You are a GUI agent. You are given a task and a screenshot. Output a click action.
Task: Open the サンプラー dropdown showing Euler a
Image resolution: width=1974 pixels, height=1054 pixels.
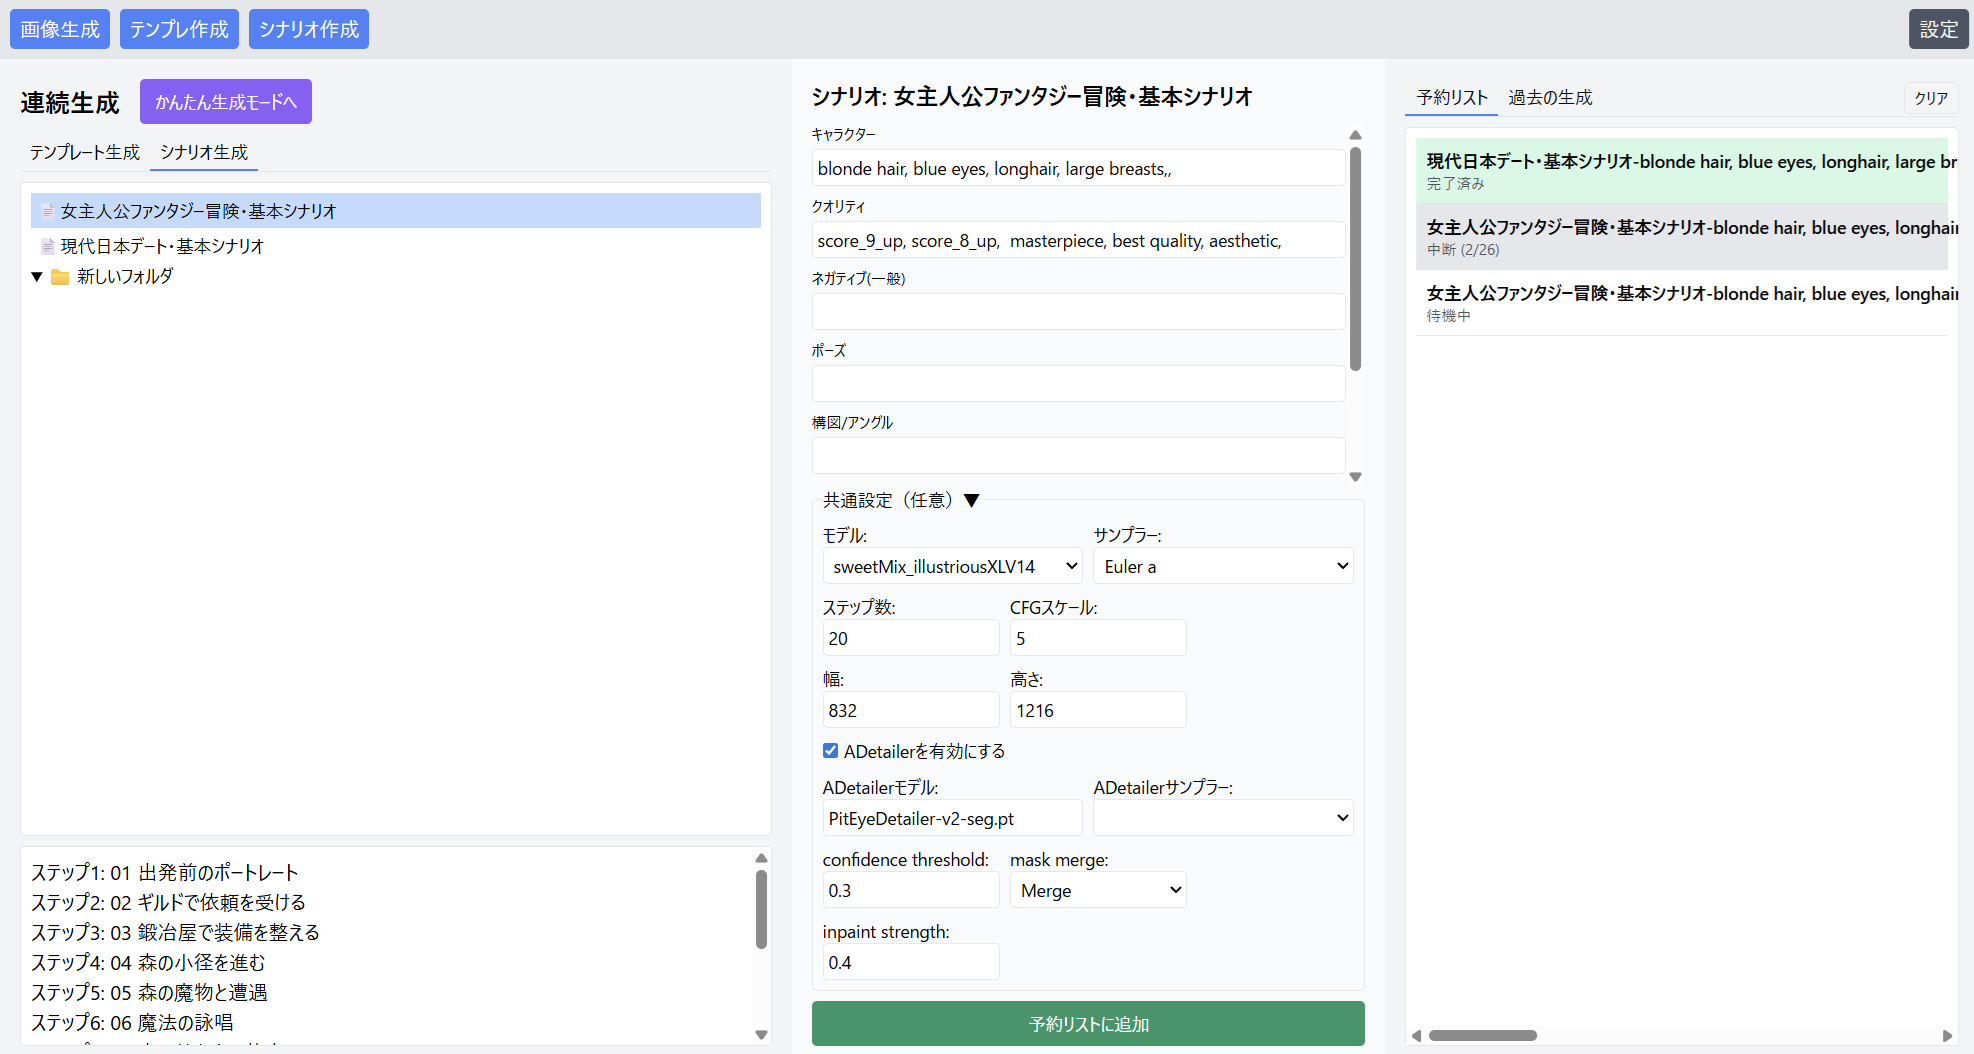click(1223, 566)
